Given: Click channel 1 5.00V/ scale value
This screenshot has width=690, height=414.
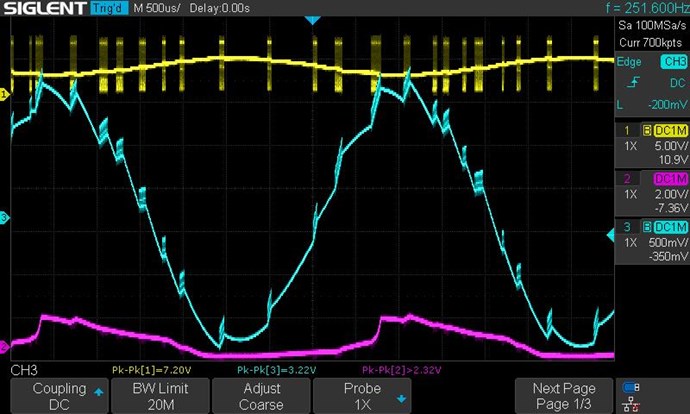Looking at the screenshot, I should 671,146.
